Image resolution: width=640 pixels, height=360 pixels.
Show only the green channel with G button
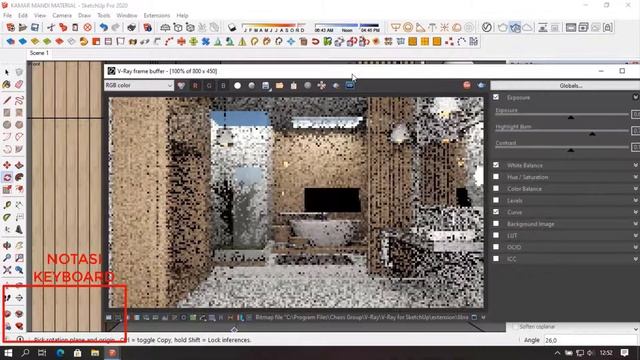[209, 86]
